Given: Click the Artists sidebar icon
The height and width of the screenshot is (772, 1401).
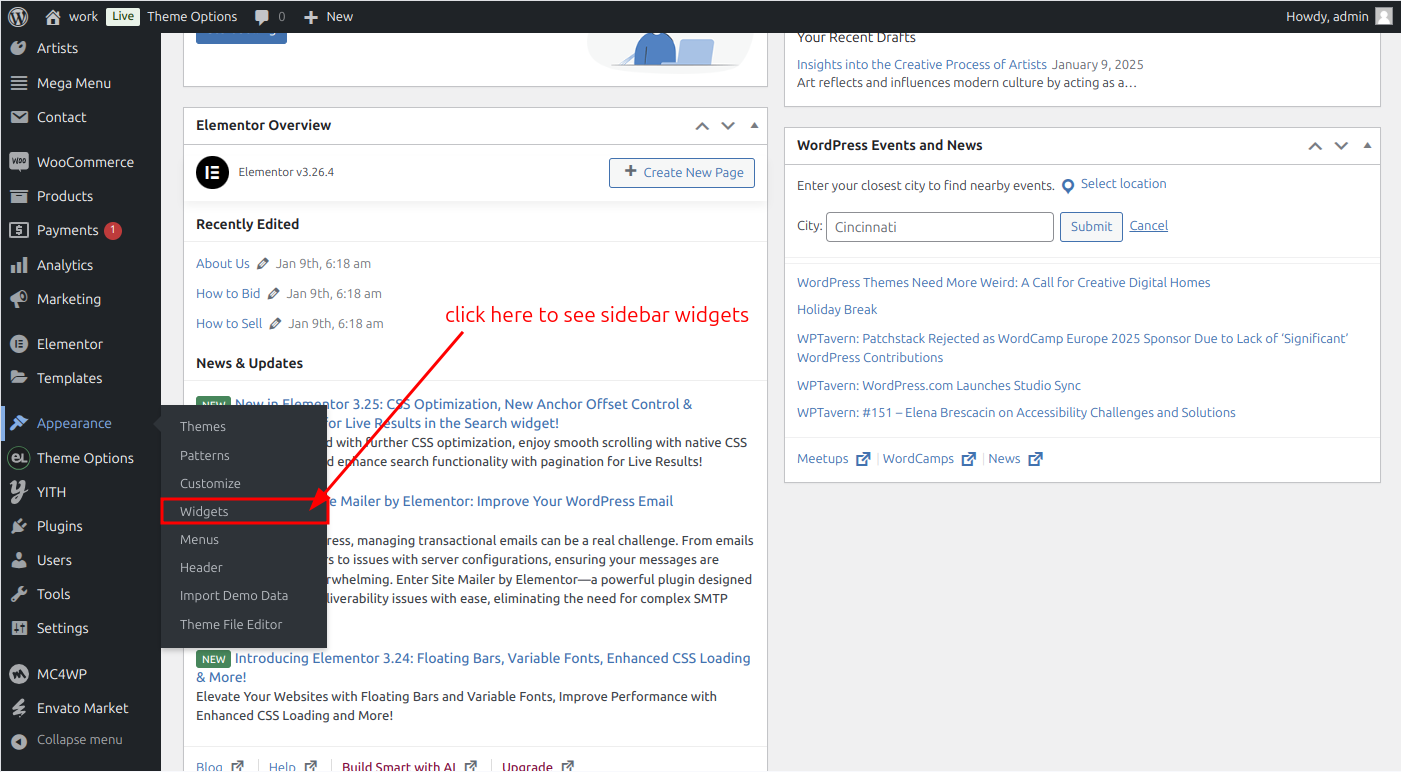Looking at the screenshot, I should coord(18,48).
